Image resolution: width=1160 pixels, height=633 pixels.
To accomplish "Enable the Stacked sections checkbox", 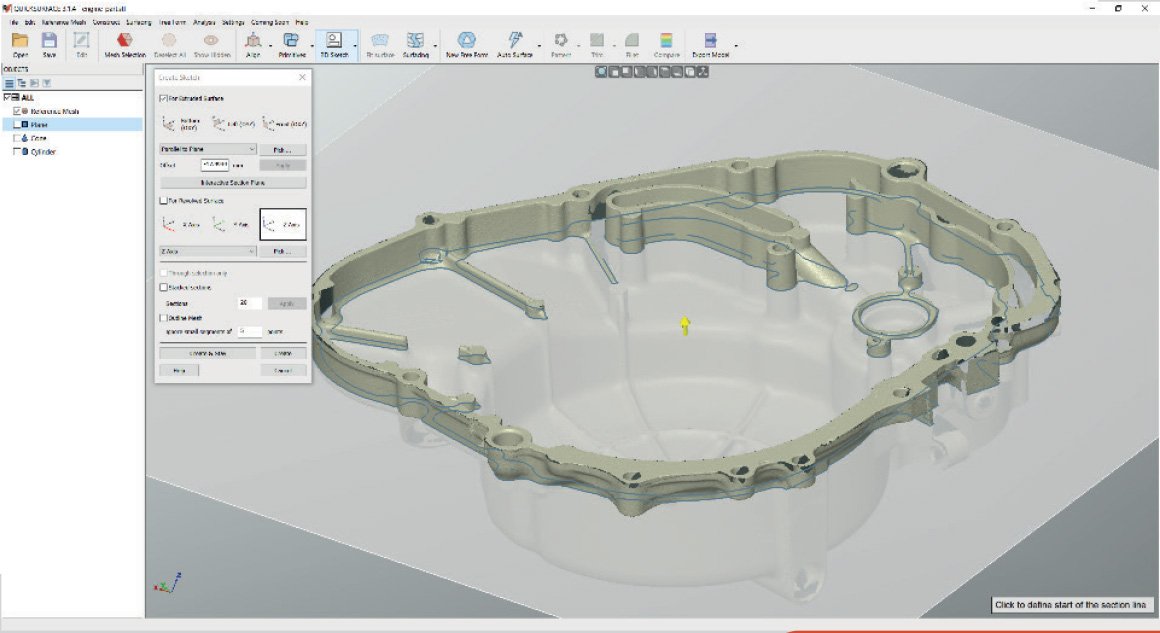I will click(163, 287).
